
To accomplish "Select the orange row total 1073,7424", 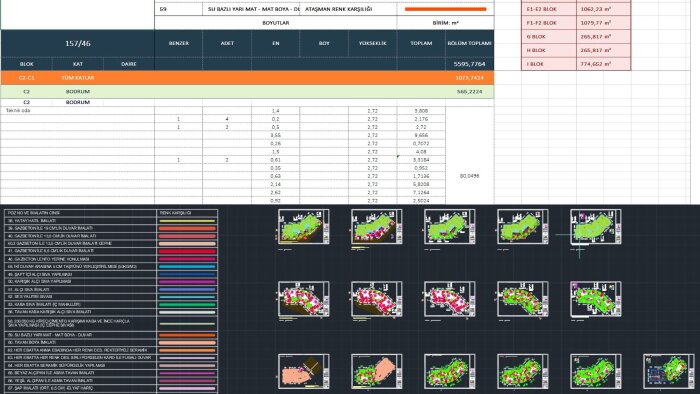I will (470, 78).
